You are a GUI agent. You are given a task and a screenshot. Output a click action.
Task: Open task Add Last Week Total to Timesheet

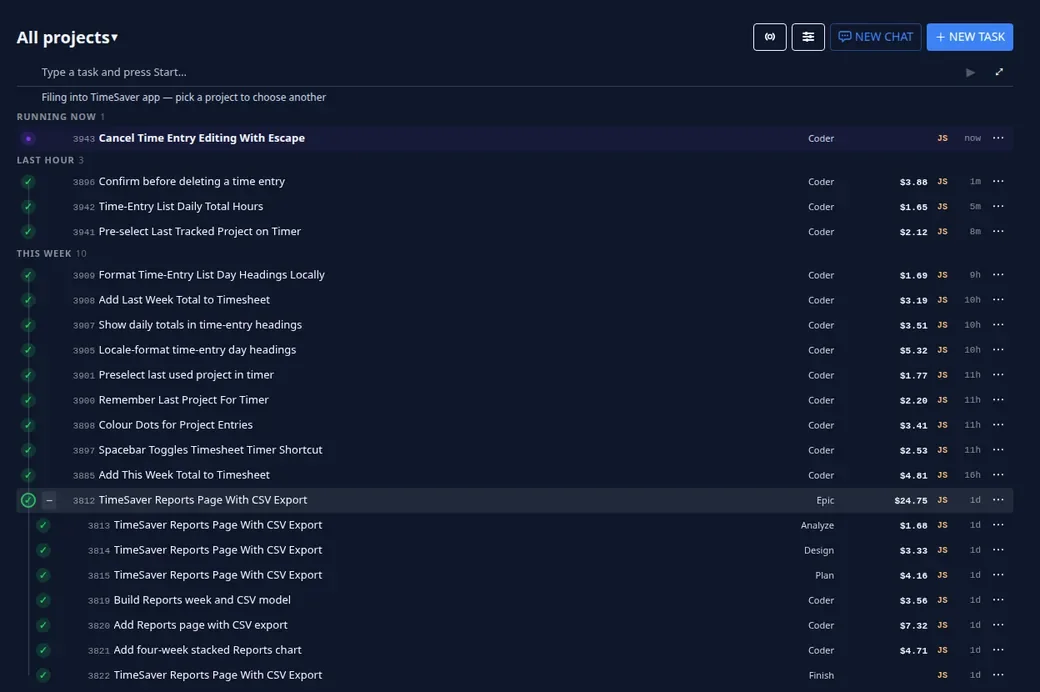[x=184, y=300]
